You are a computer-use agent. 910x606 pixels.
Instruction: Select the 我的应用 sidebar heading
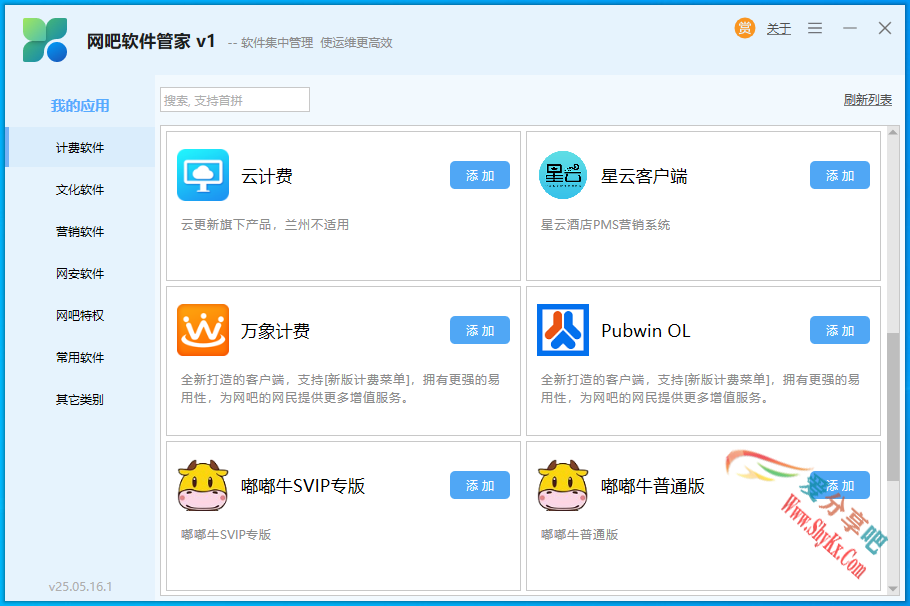[80, 106]
